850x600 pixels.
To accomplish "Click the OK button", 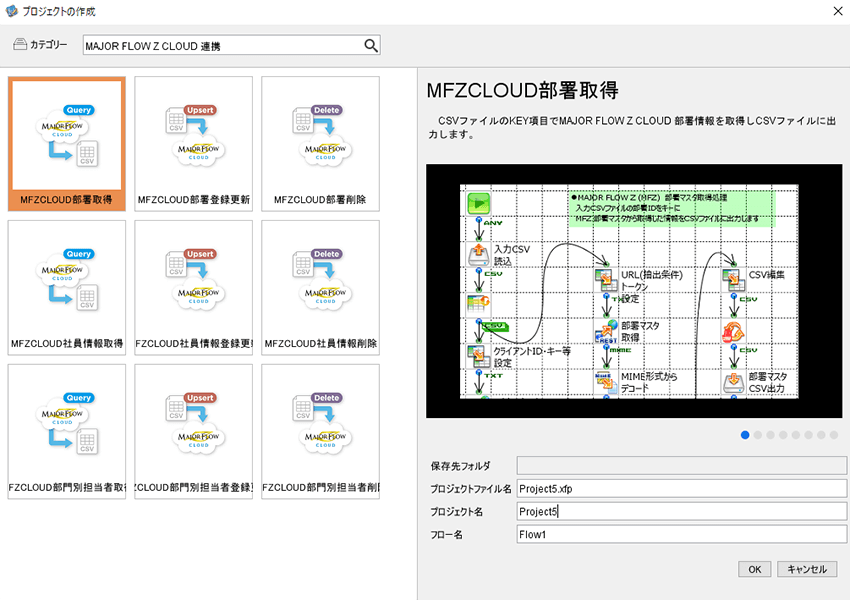I will (755, 569).
